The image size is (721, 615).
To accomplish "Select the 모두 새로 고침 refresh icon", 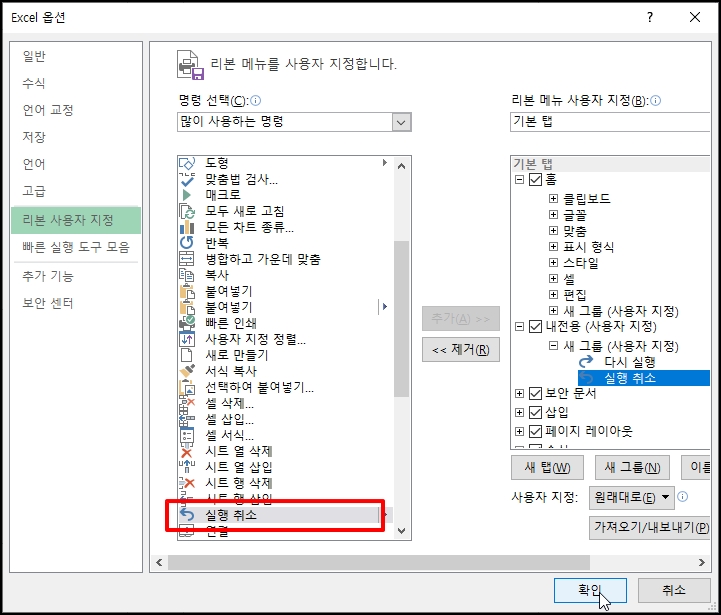I will [x=187, y=211].
